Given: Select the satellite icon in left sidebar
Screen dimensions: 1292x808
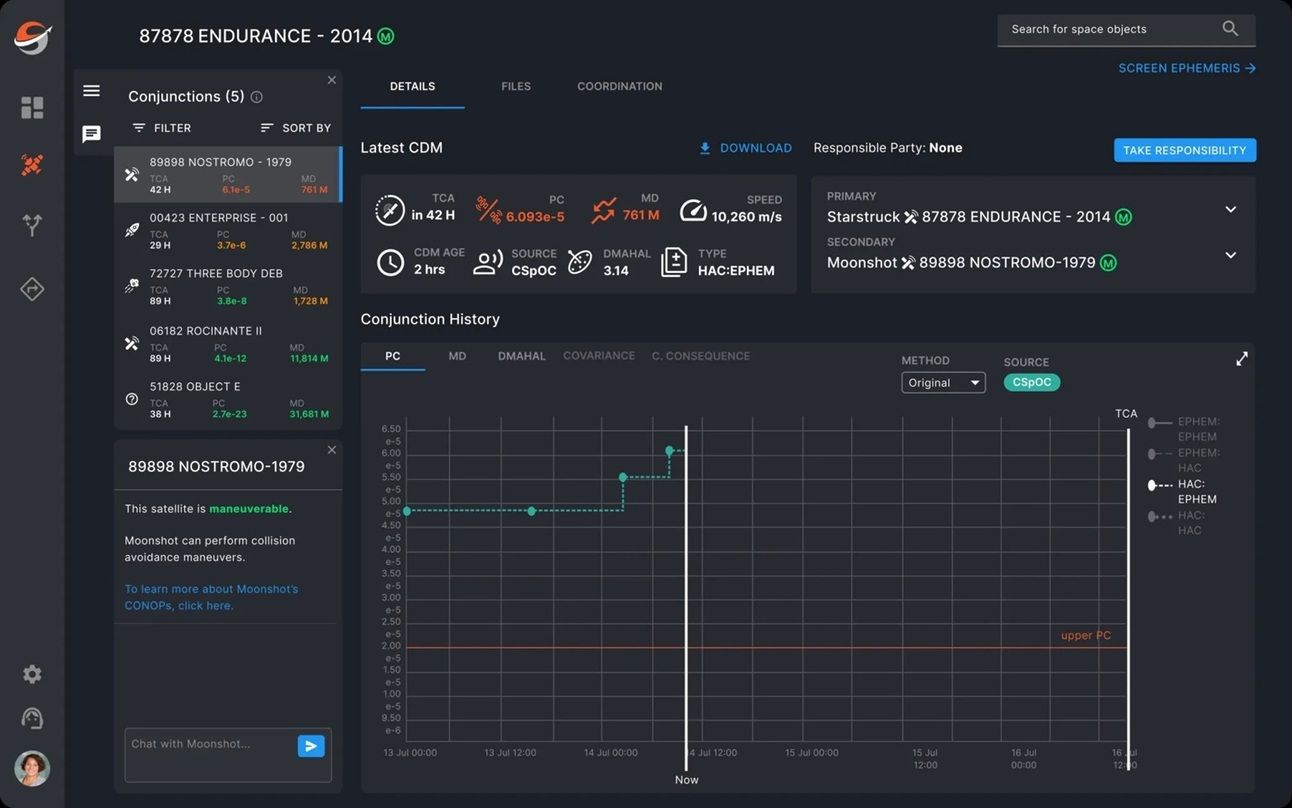Looking at the screenshot, I should pos(32,165).
